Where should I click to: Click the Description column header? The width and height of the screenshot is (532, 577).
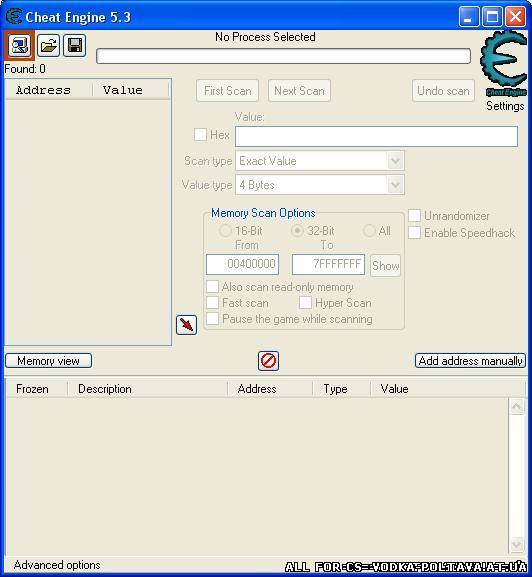[148, 389]
